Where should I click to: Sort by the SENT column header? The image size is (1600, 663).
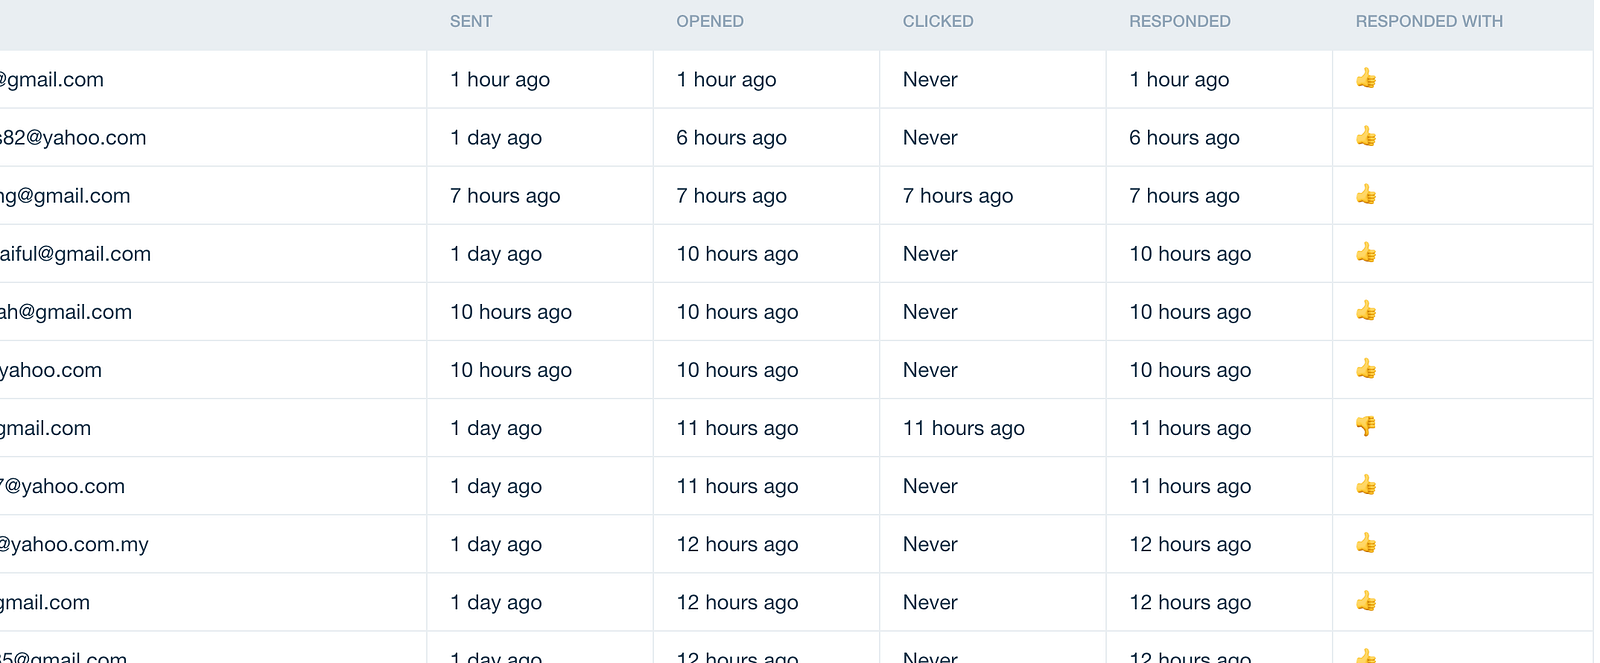click(471, 21)
